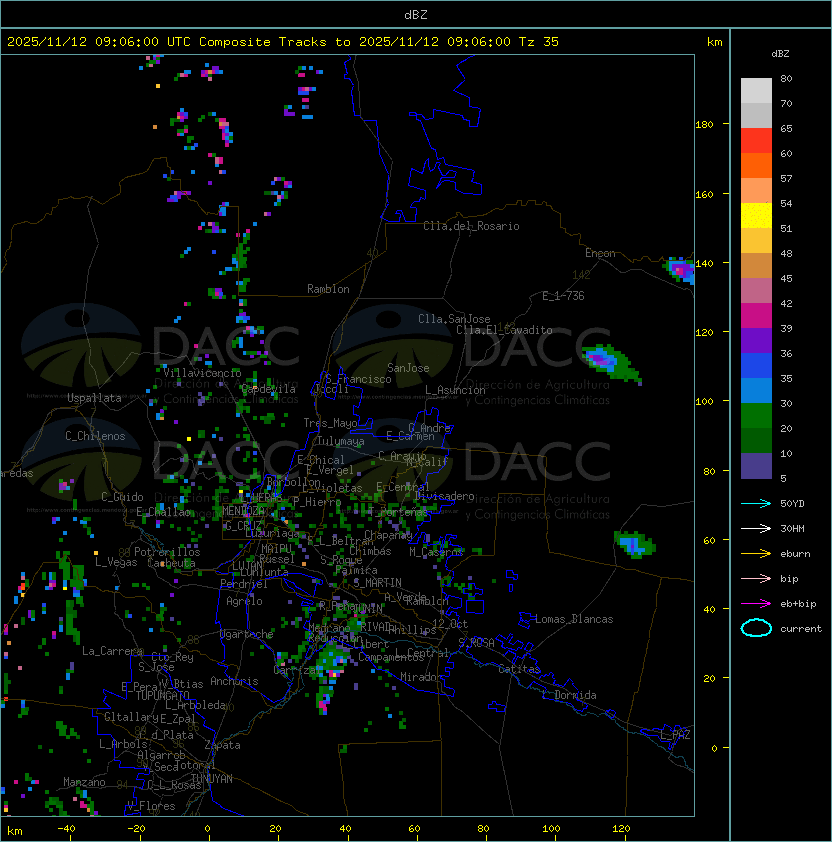This screenshot has height=842, width=832.
Task: Click the 'La_Carrera' map label
Action: tap(112, 651)
